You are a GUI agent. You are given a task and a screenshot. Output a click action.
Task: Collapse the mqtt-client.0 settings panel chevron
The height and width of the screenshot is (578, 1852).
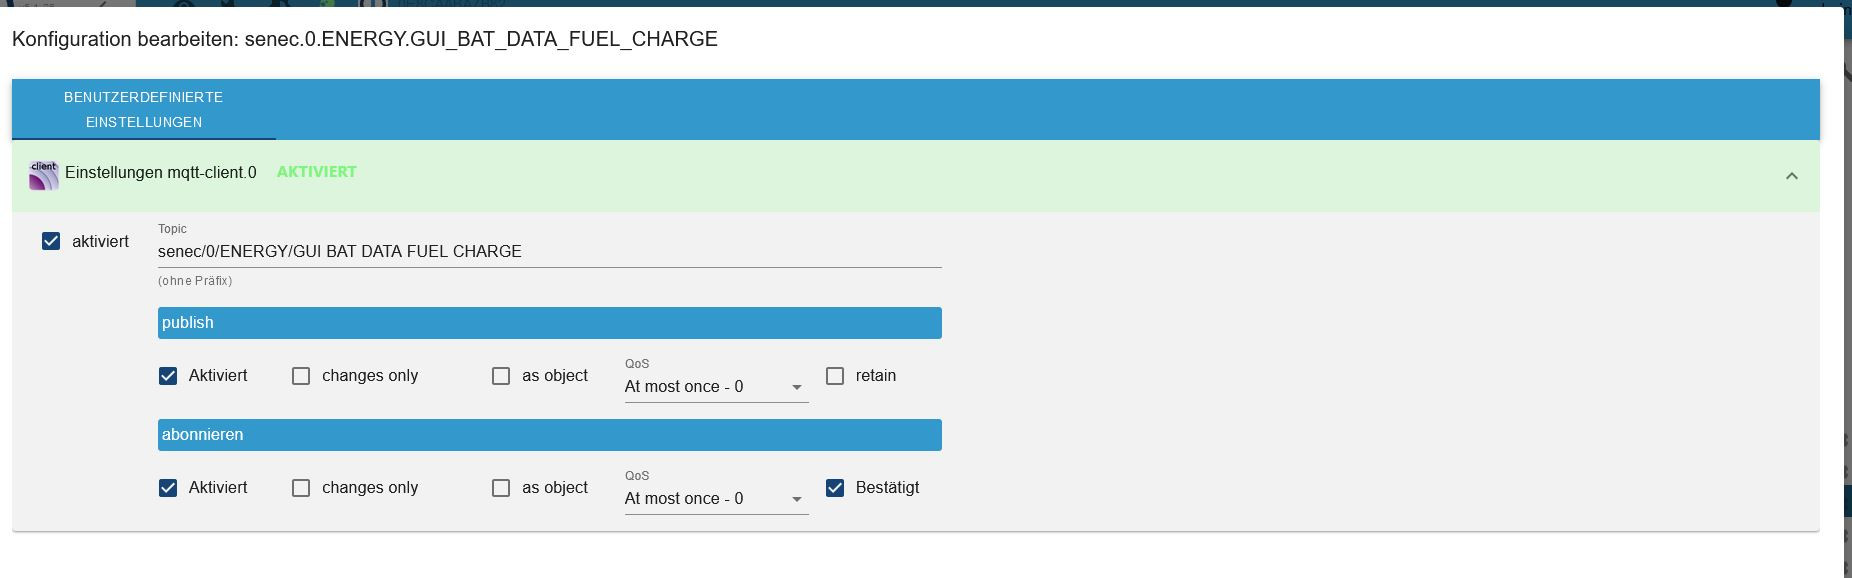[x=1791, y=176]
